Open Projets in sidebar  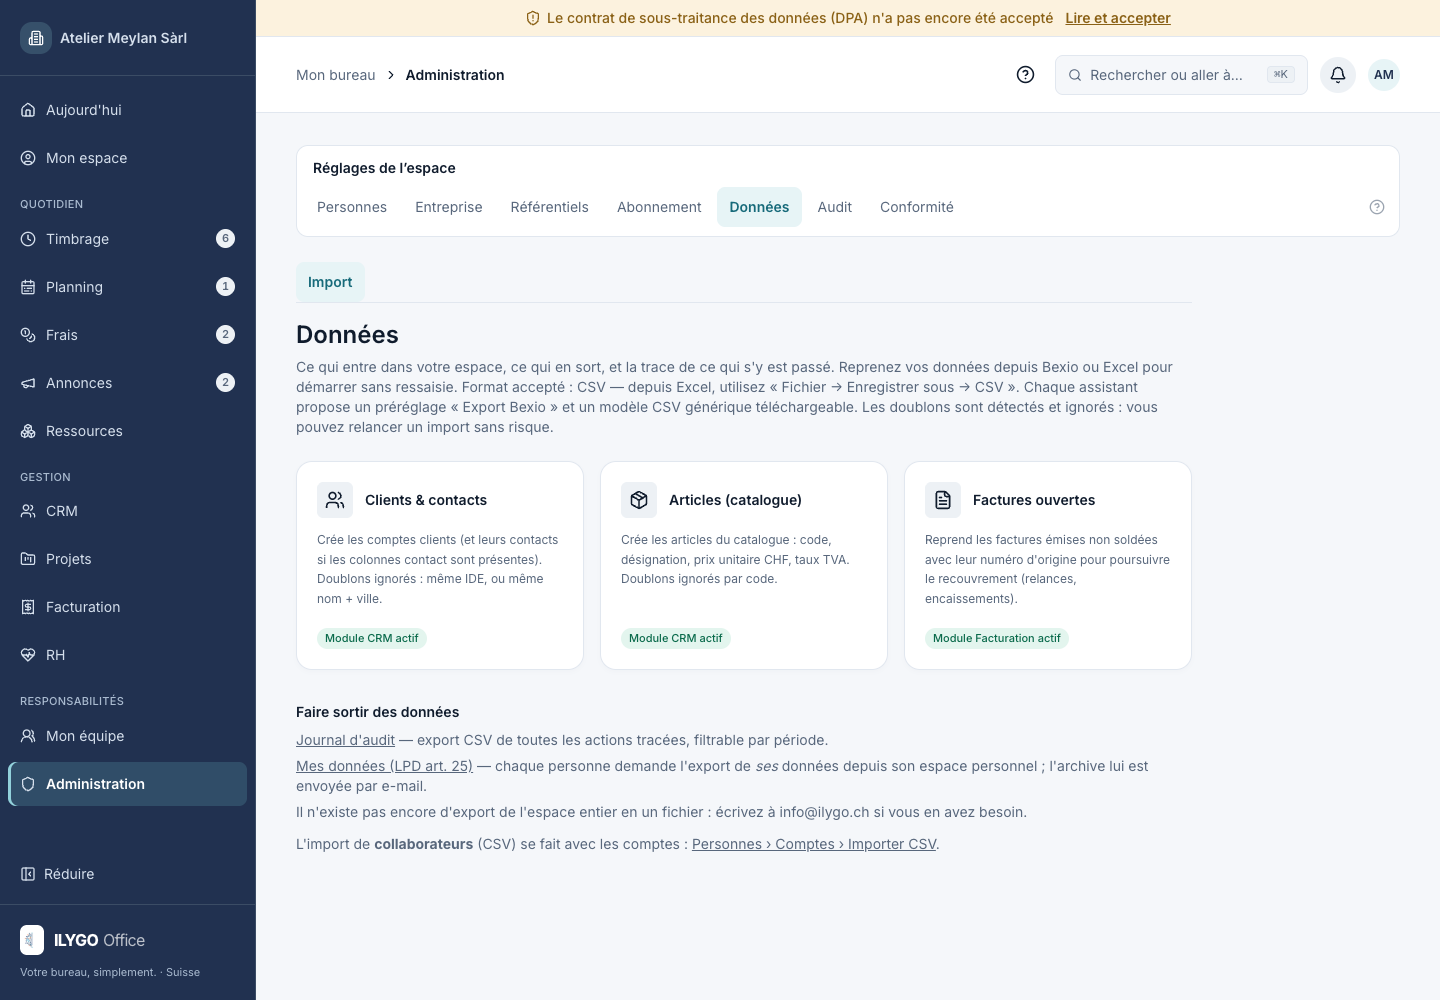point(128,559)
